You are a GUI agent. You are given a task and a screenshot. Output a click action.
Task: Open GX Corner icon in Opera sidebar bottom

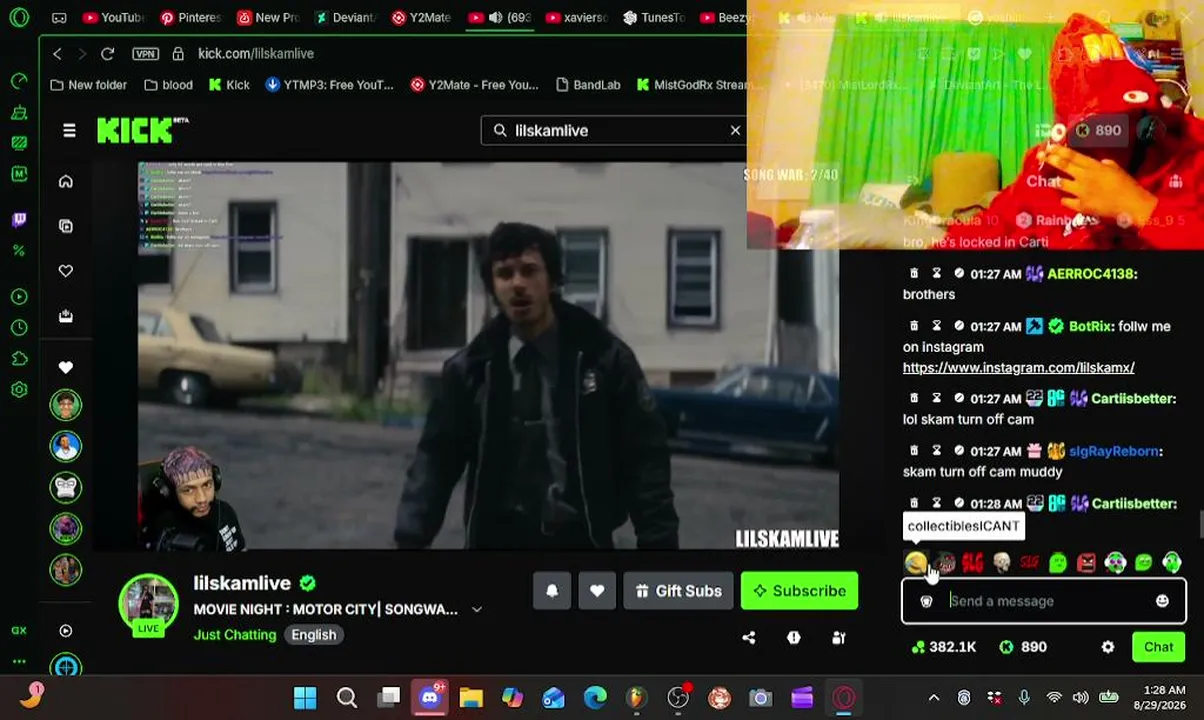point(19,630)
